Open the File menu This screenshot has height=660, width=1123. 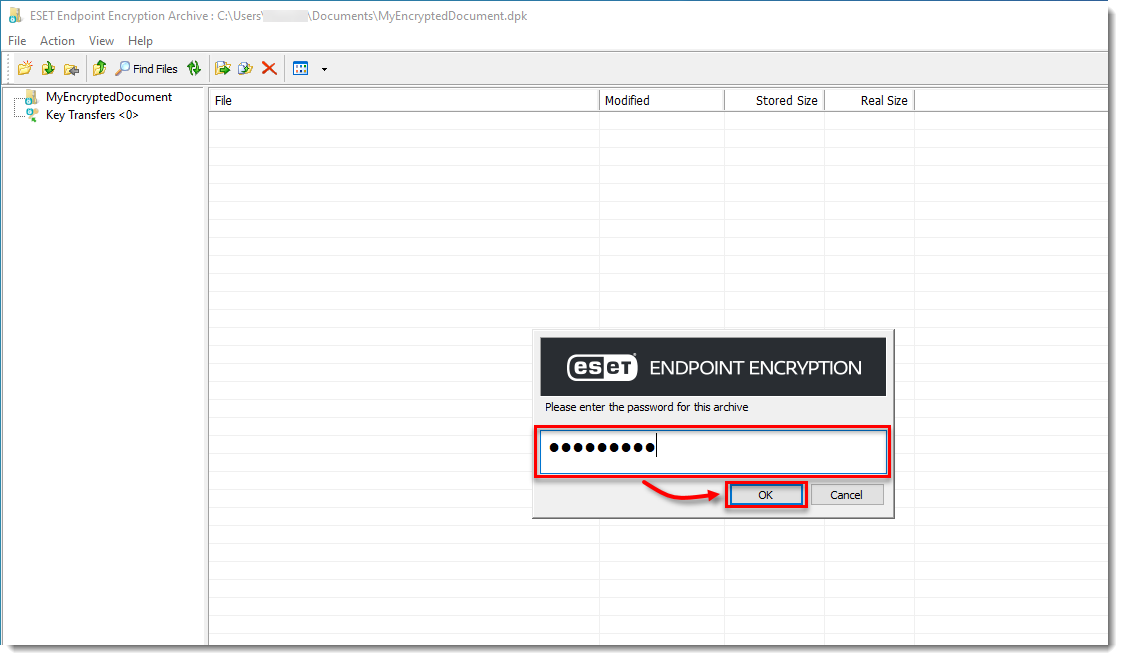pos(16,41)
